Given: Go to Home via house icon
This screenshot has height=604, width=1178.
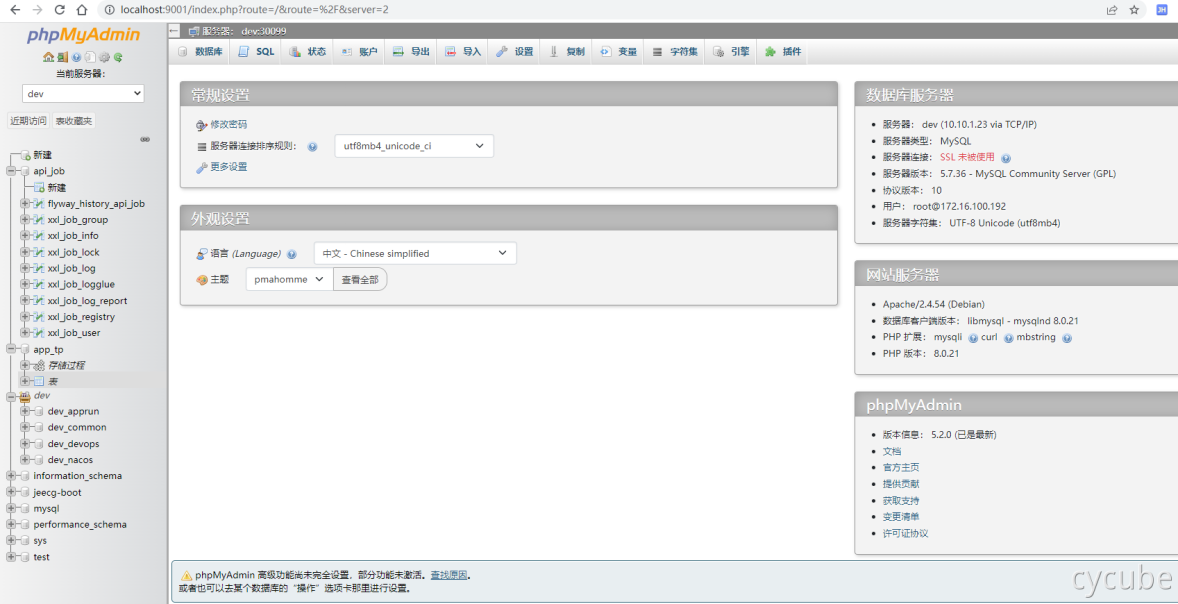Looking at the screenshot, I should pos(49,57).
